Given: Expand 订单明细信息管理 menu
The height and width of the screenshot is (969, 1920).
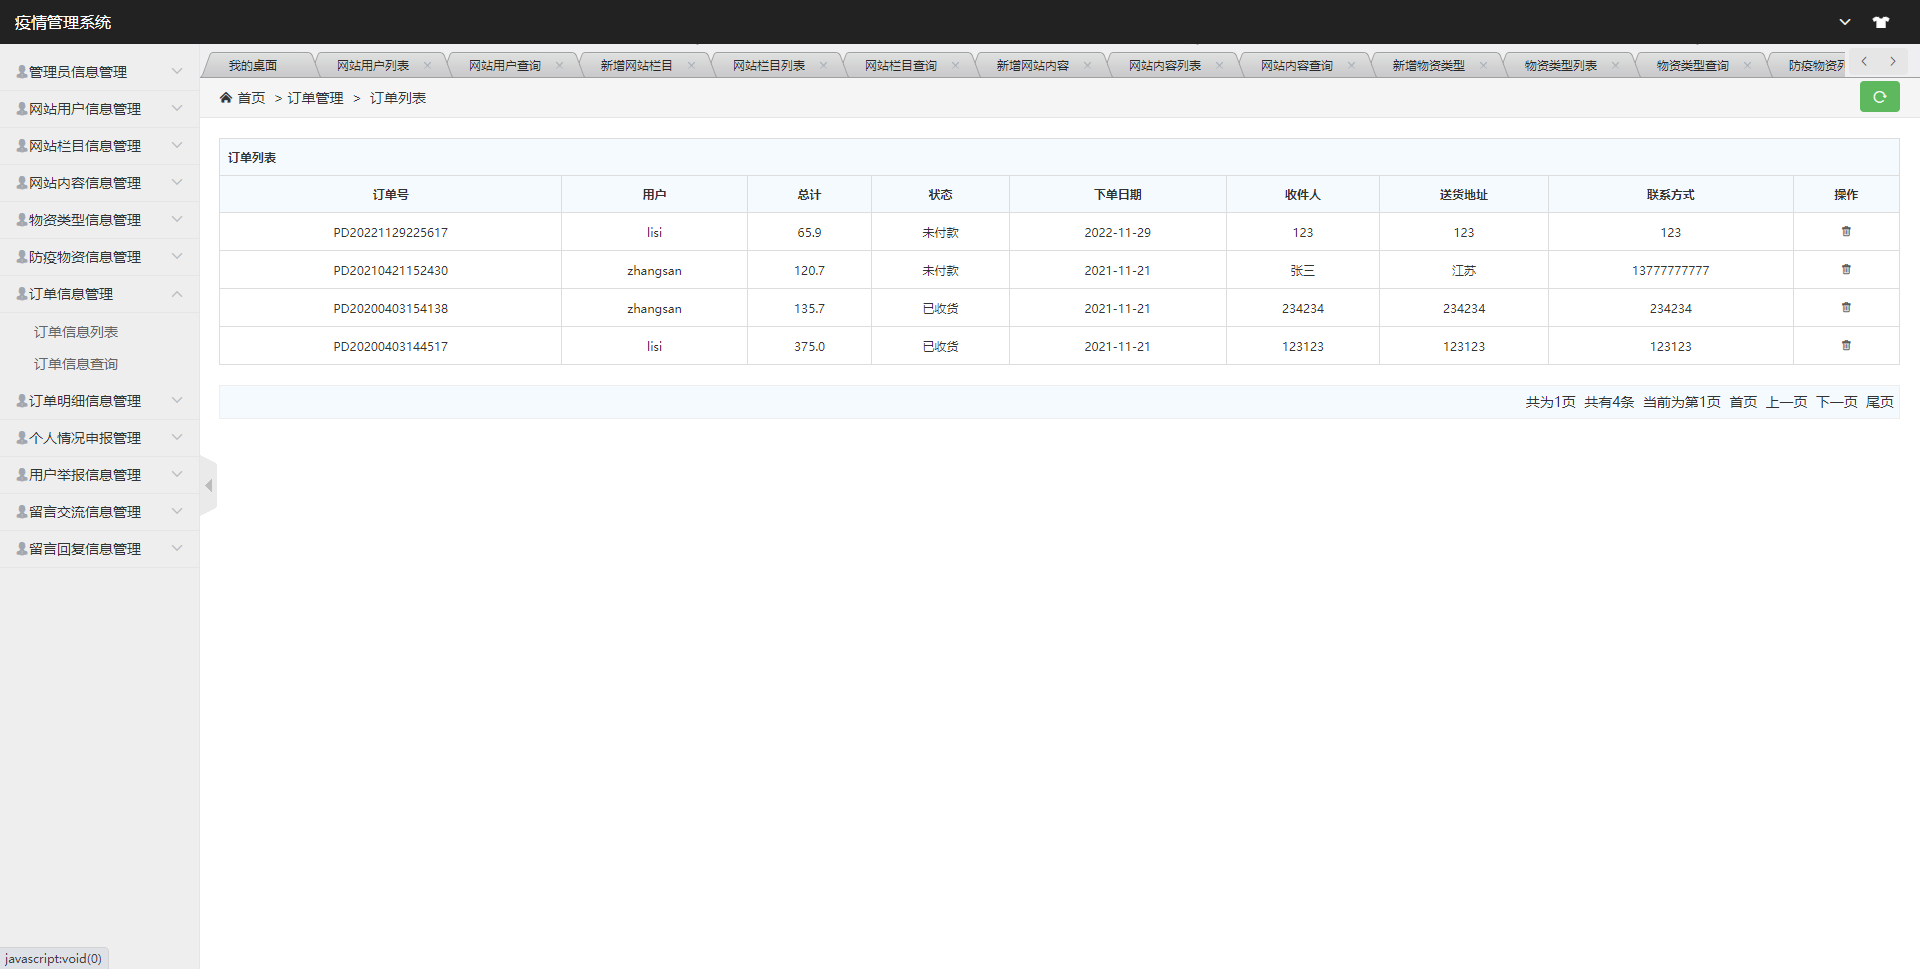Looking at the screenshot, I should 99,401.
